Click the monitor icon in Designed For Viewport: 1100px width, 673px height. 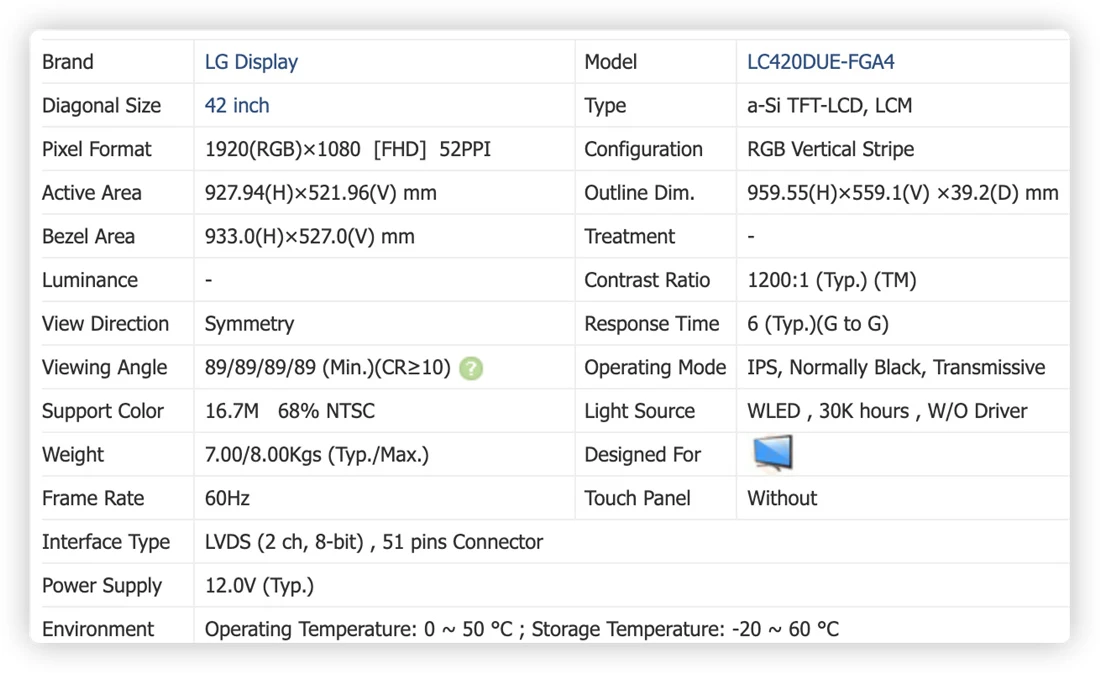(772, 453)
